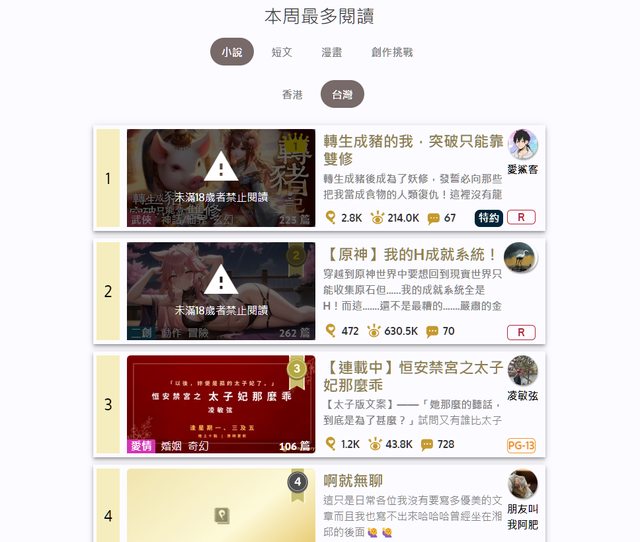
Task: Click the comments bubble icon showing 67
Action: (x=433, y=218)
